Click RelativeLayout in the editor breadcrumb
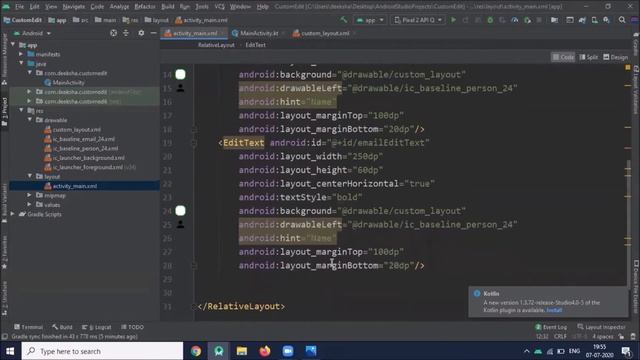The height and width of the screenshot is (360, 640). (216, 45)
